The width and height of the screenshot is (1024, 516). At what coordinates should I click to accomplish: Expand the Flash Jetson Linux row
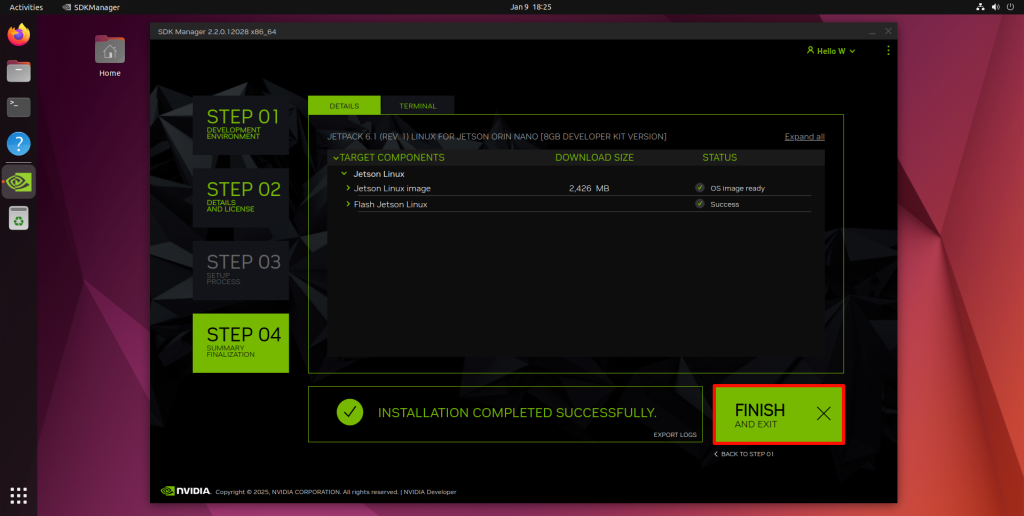point(348,204)
